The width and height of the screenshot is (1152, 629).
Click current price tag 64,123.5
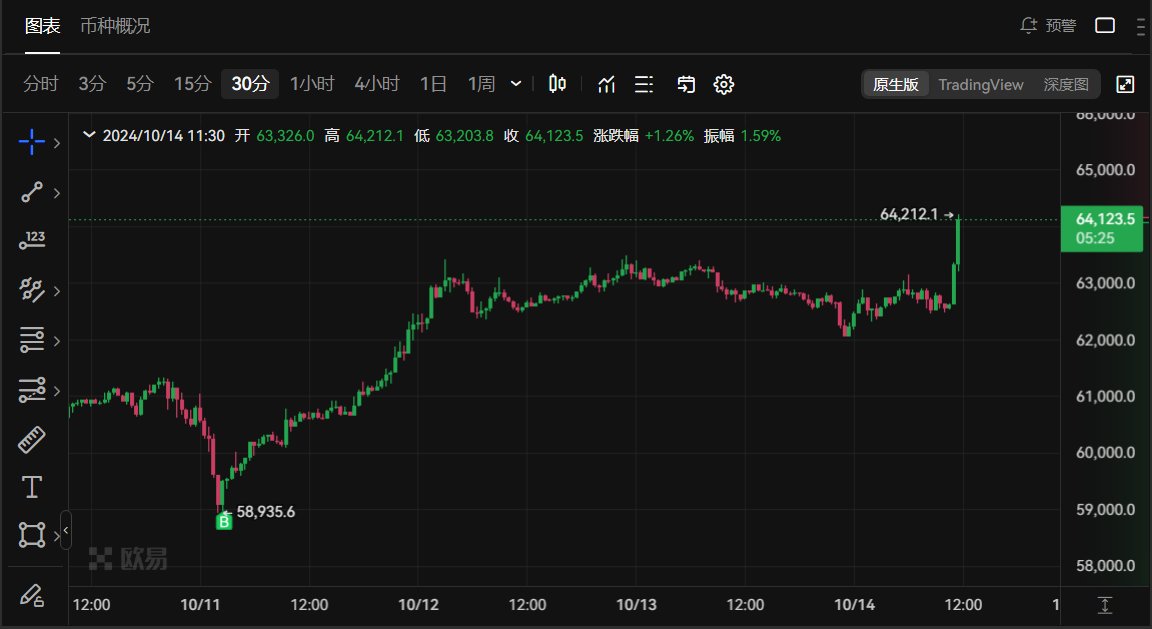[x=1102, y=228]
